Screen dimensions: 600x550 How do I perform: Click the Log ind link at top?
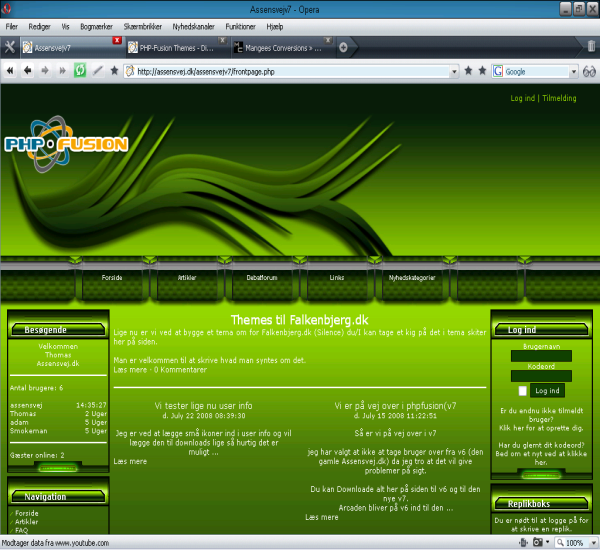(522, 98)
